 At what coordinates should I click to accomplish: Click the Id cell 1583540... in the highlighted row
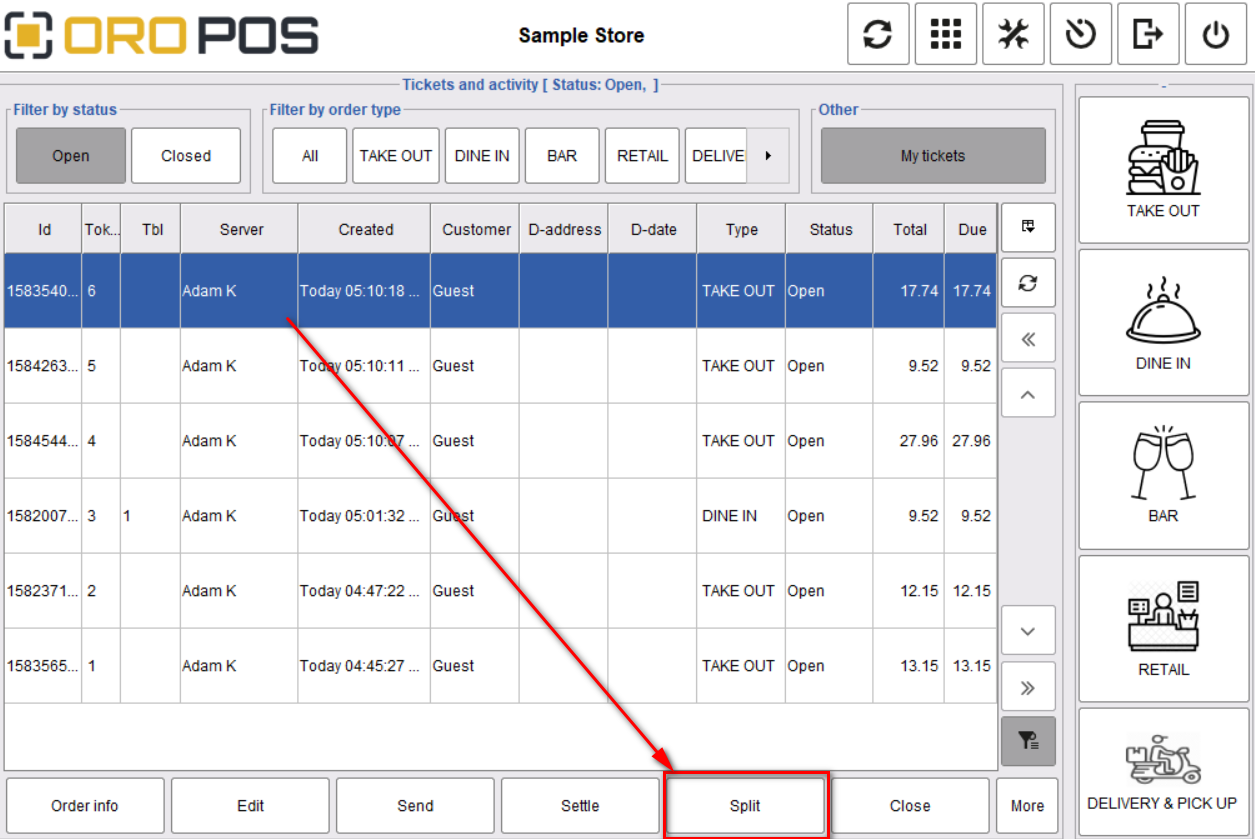(x=44, y=291)
